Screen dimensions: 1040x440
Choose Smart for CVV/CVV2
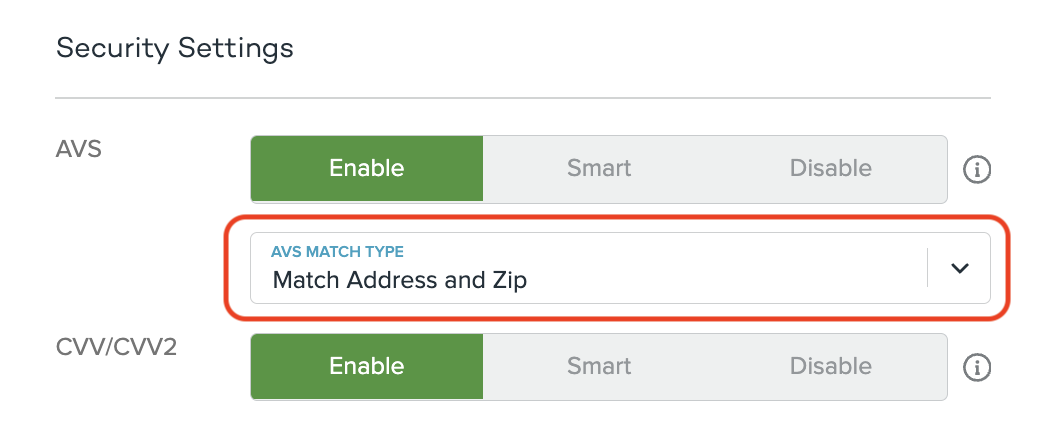(x=599, y=367)
